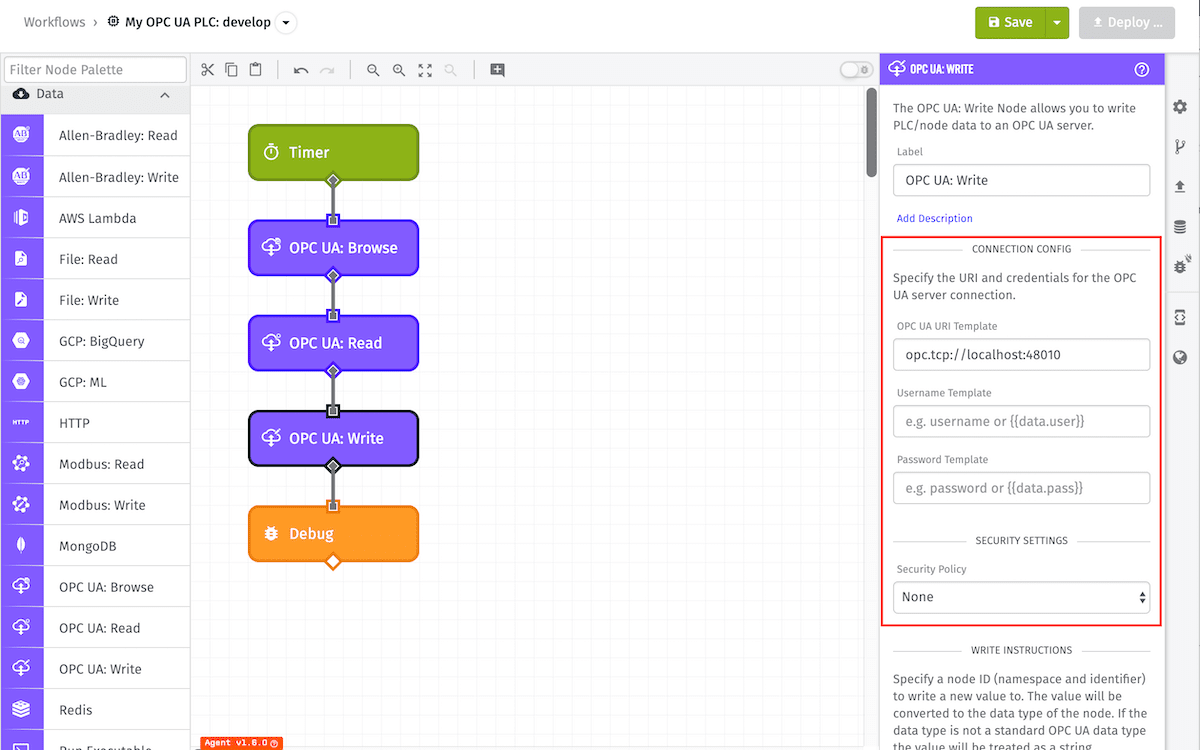This screenshot has height=750, width=1200.
Task: Select the OPC UA: Read canvas node
Action: [333, 343]
